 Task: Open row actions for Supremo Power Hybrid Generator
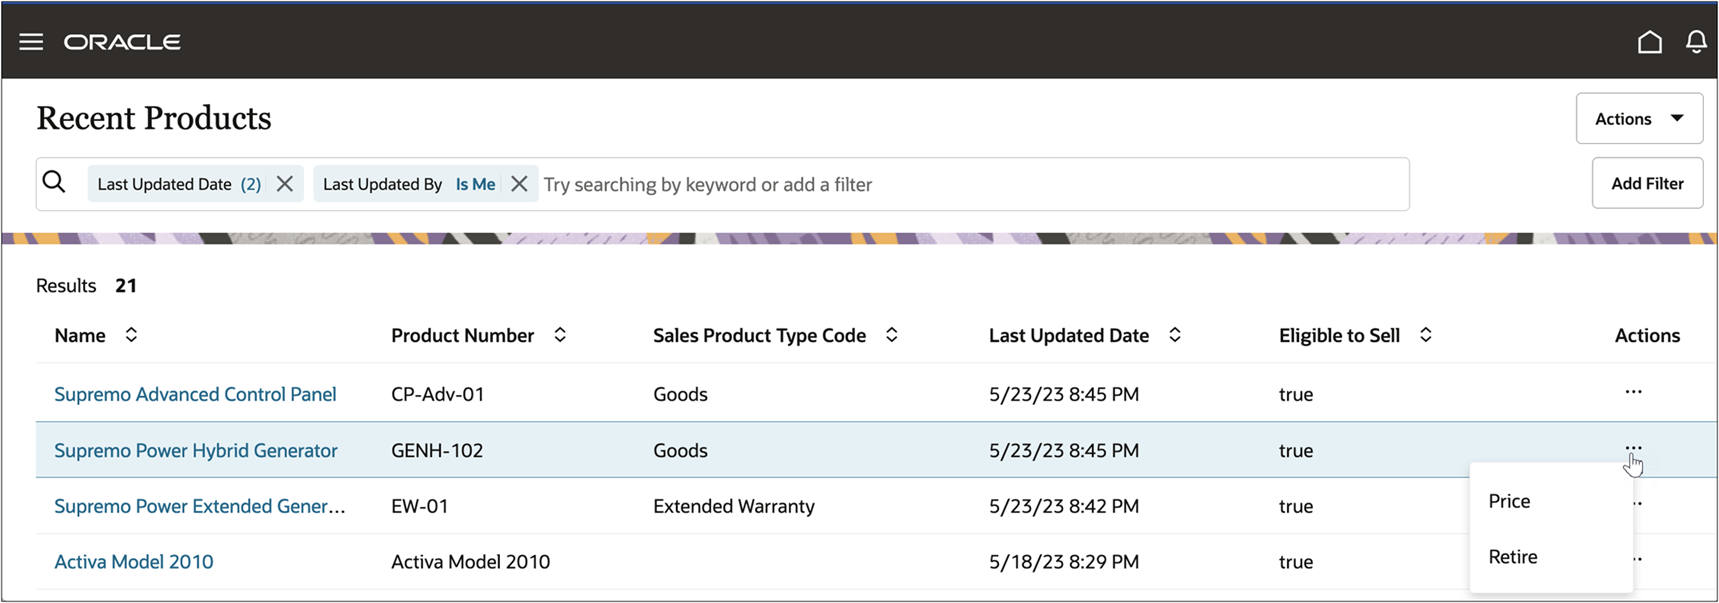click(x=1632, y=450)
